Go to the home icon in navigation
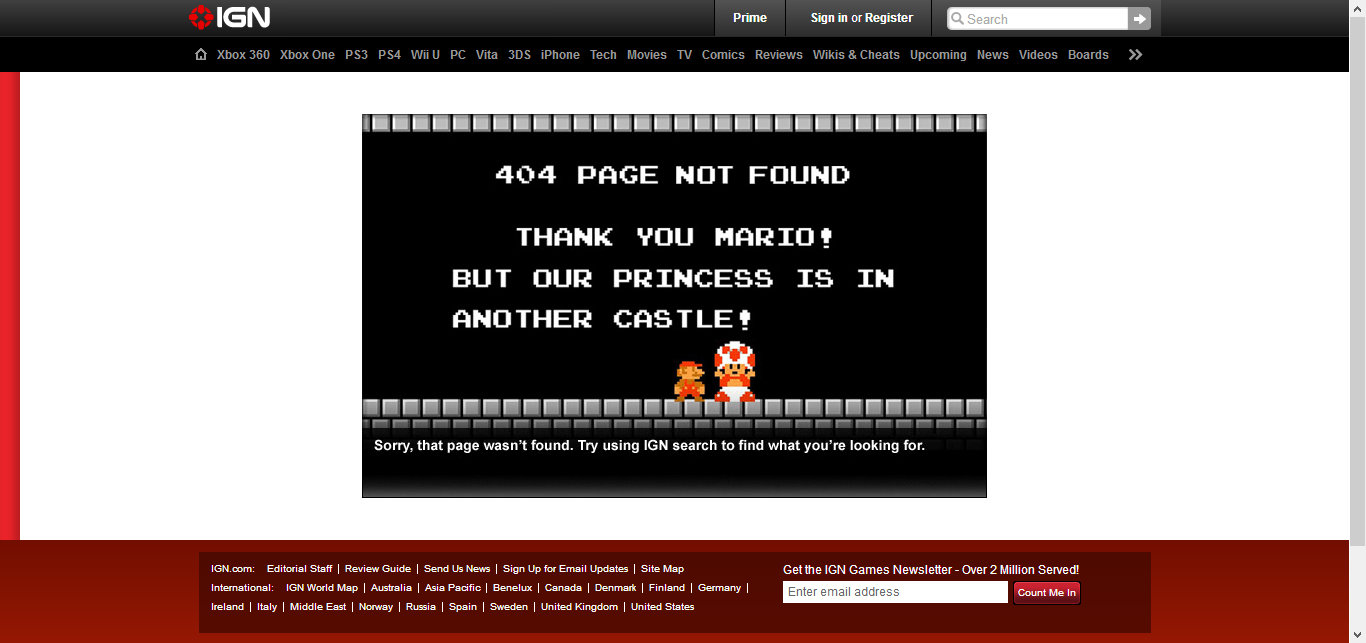 pyautogui.click(x=201, y=55)
